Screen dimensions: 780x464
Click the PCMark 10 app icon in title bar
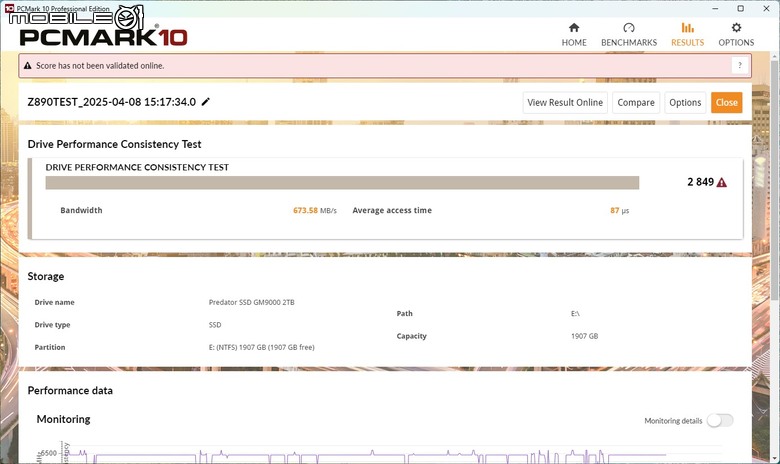coord(8,8)
